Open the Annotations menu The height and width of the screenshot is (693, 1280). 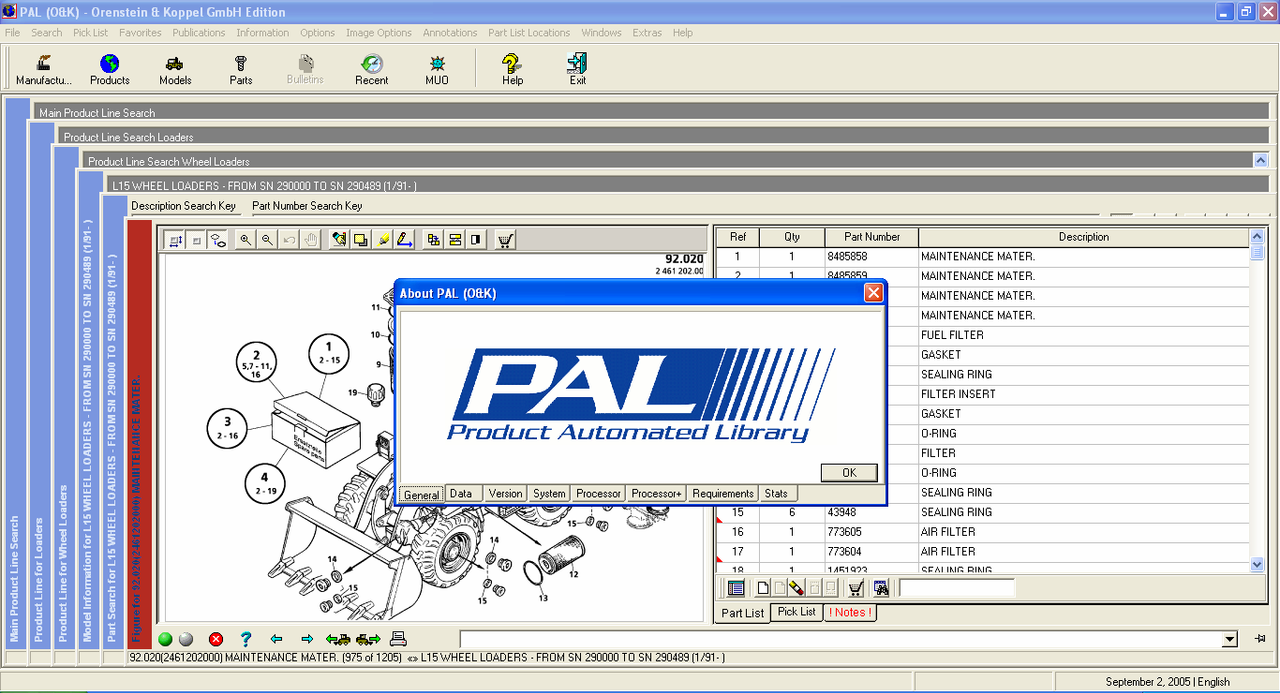coord(450,33)
